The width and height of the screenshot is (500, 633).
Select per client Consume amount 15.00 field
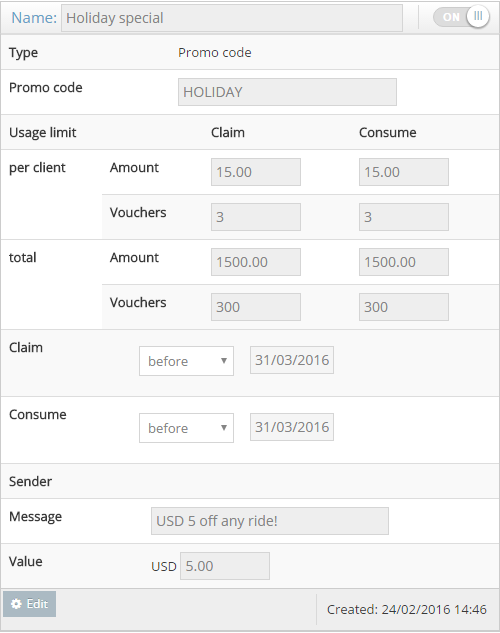tap(404, 172)
